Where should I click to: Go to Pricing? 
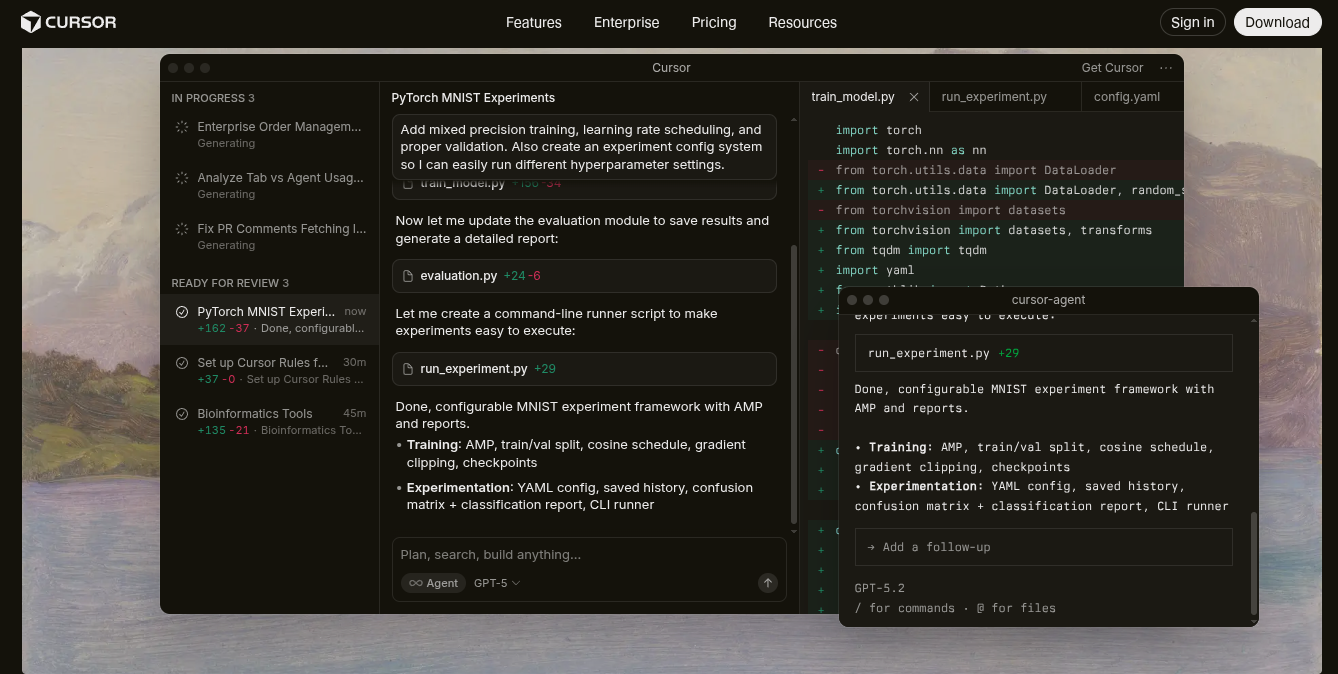click(x=713, y=22)
